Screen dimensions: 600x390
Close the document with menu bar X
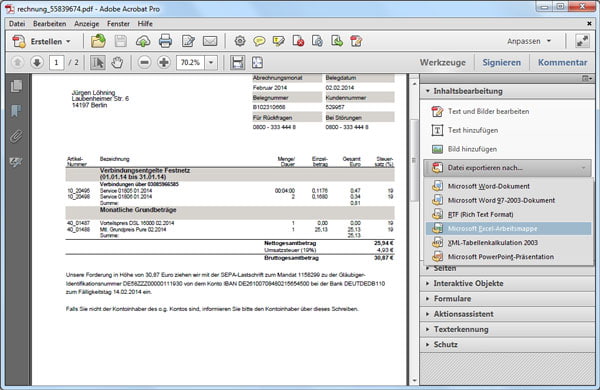pyautogui.click(x=589, y=24)
